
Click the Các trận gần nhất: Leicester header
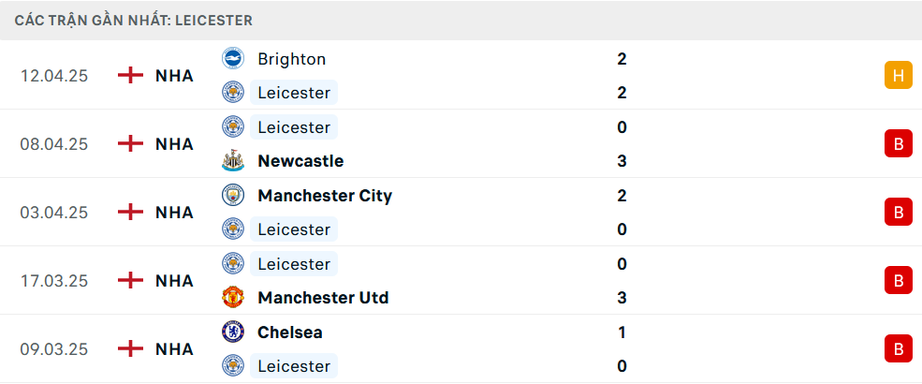tap(133, 21)
